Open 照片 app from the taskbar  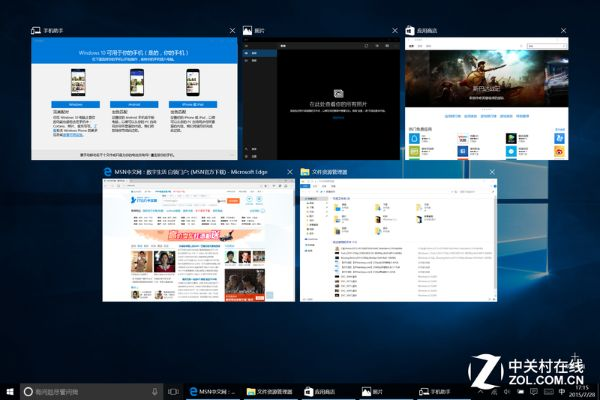pos(379,391)
